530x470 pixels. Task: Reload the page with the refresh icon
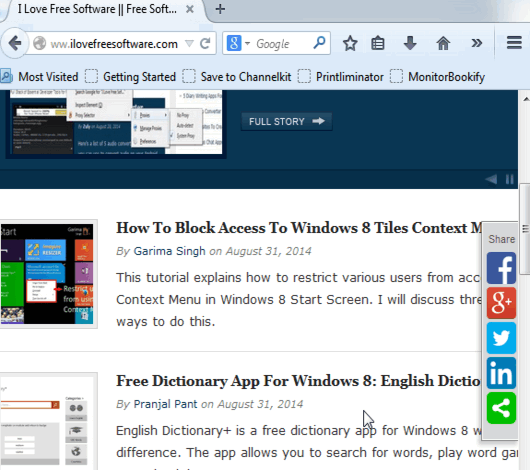click(205, 43)
